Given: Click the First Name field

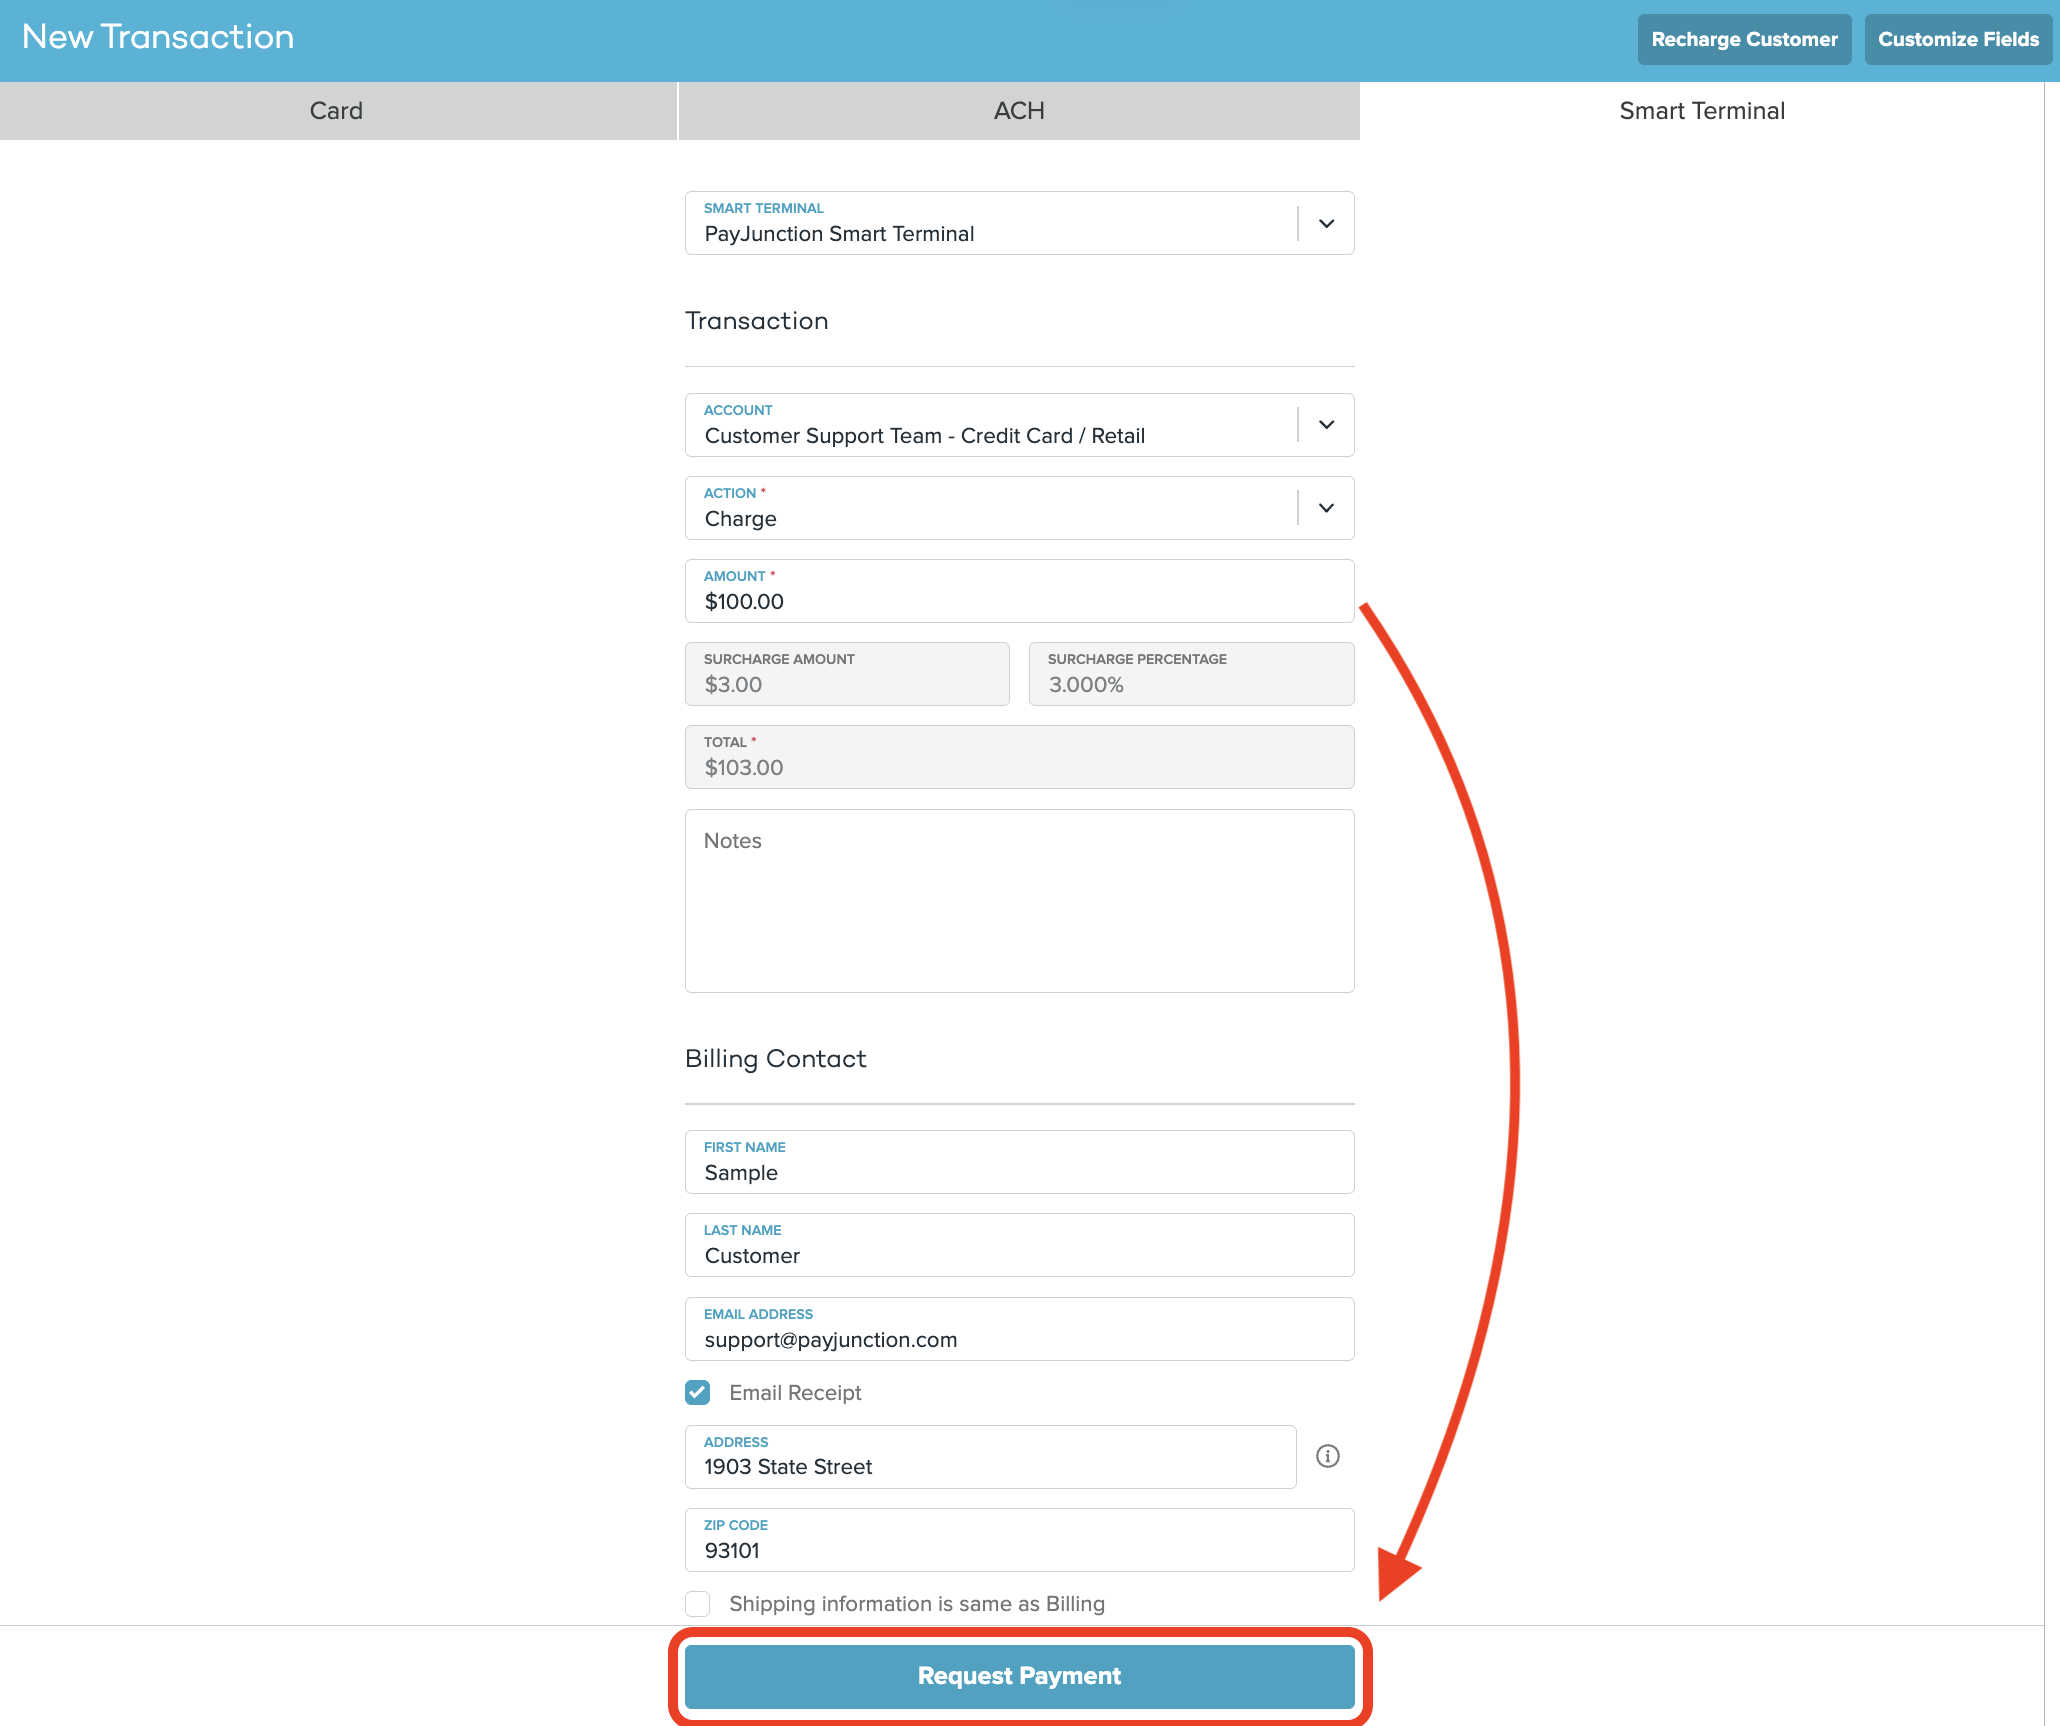Looking at the screenshot, I should (1019, 1162).
